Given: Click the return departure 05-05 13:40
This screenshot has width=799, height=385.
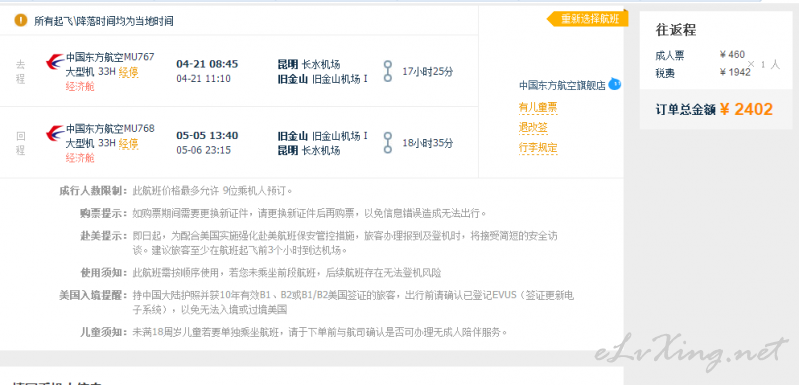Looking at the screenshot, I should point(207,135).
